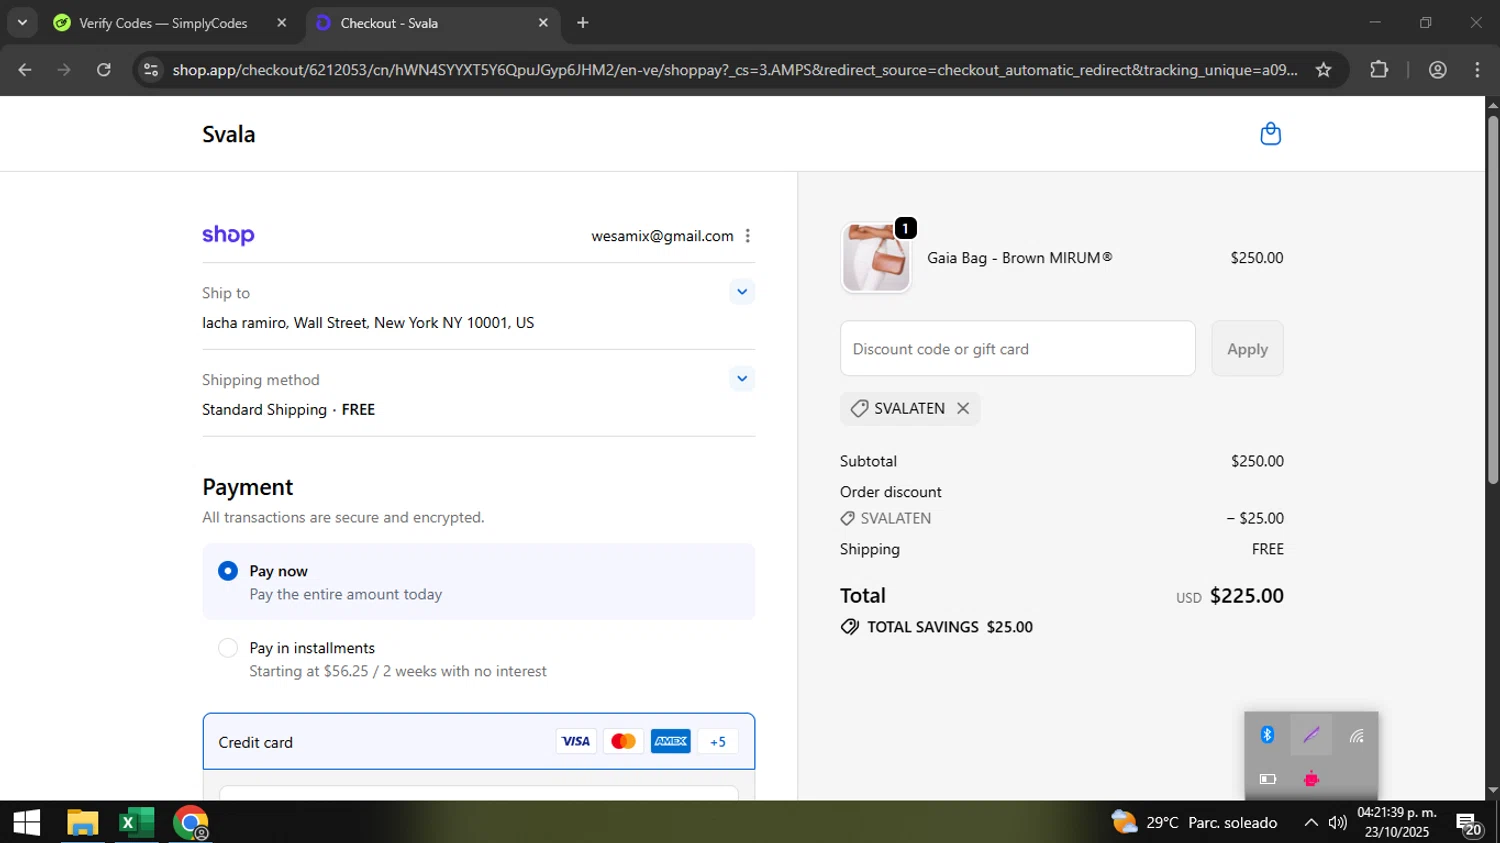
Task: View site information icon in address bar
Action: [x=151, y=70]
